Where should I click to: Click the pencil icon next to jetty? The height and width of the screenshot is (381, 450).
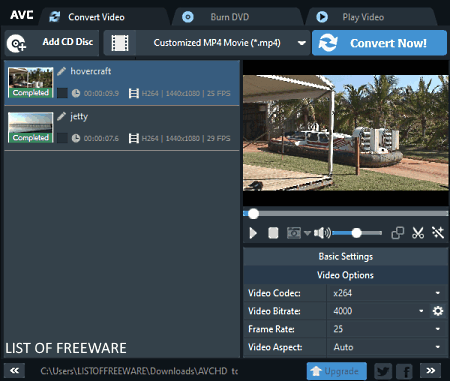click(61, 116)
